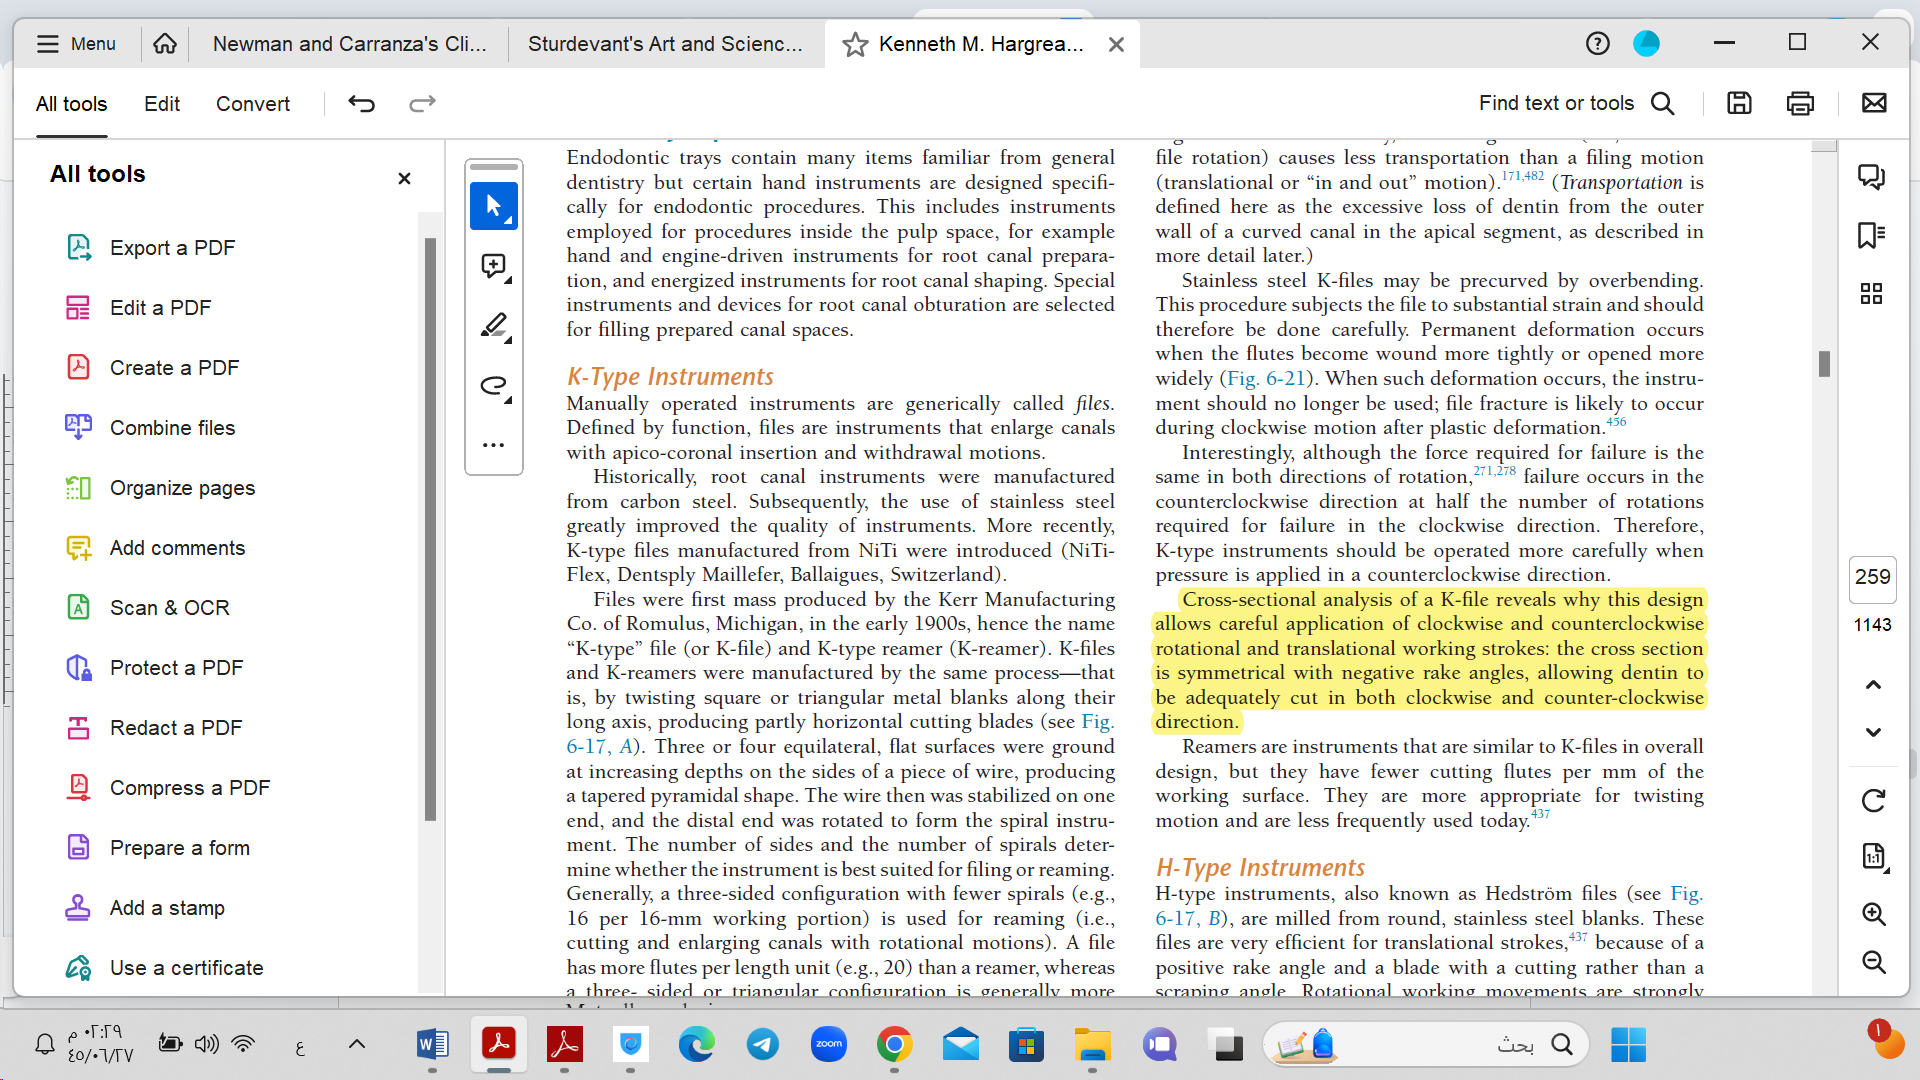Print the document

point(1800,103)
